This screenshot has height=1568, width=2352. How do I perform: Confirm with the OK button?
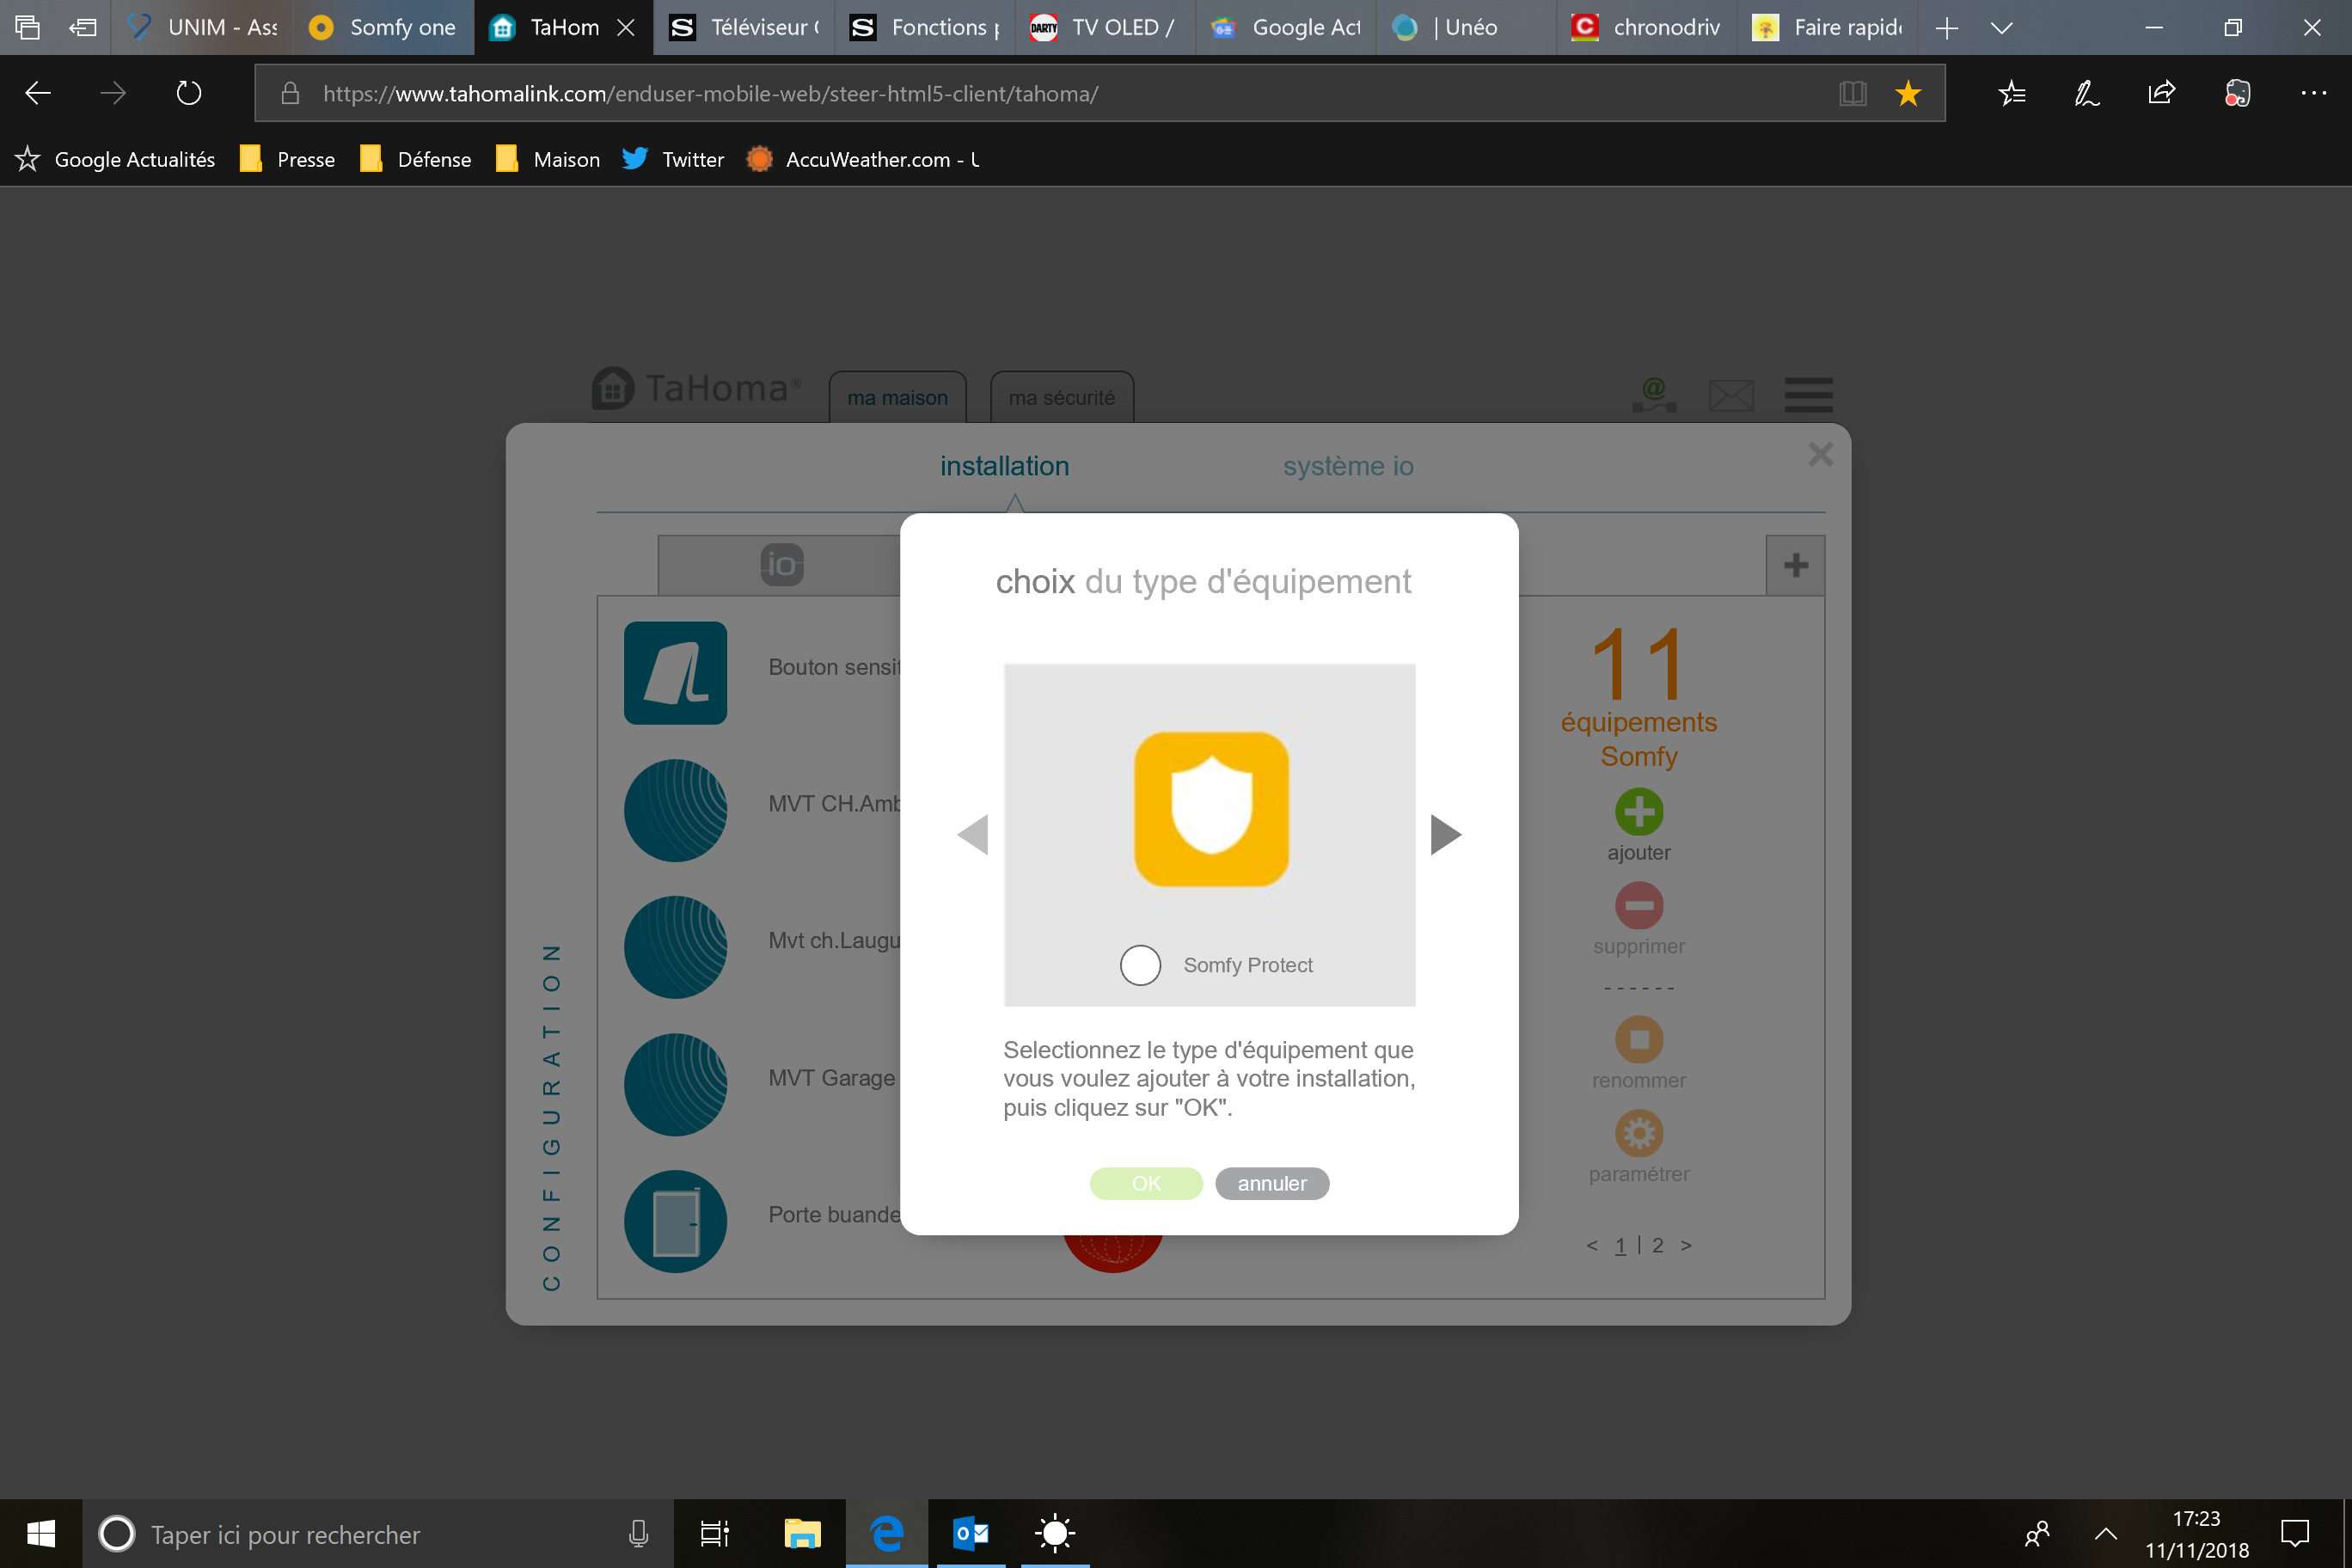pyautogui.click(x=1146, y=1183)
